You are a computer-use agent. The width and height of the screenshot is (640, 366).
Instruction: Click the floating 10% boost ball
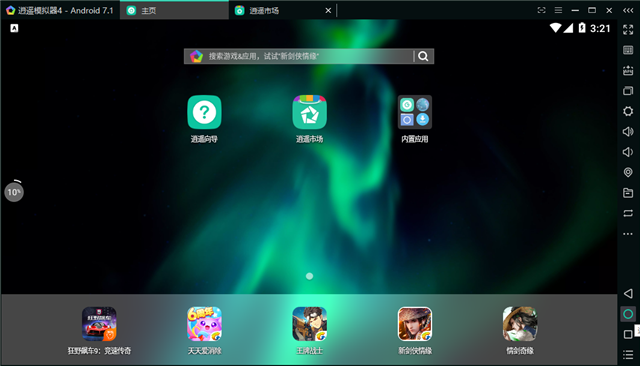pyautogui.click(x=14, y=192)
